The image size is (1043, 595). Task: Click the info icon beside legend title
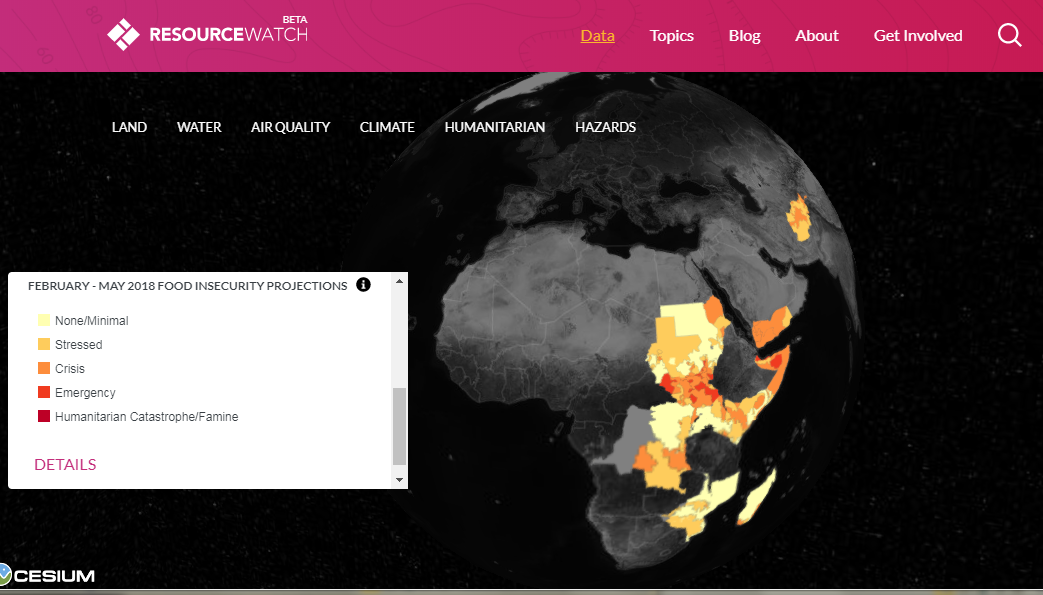click(x=363, y=285)
